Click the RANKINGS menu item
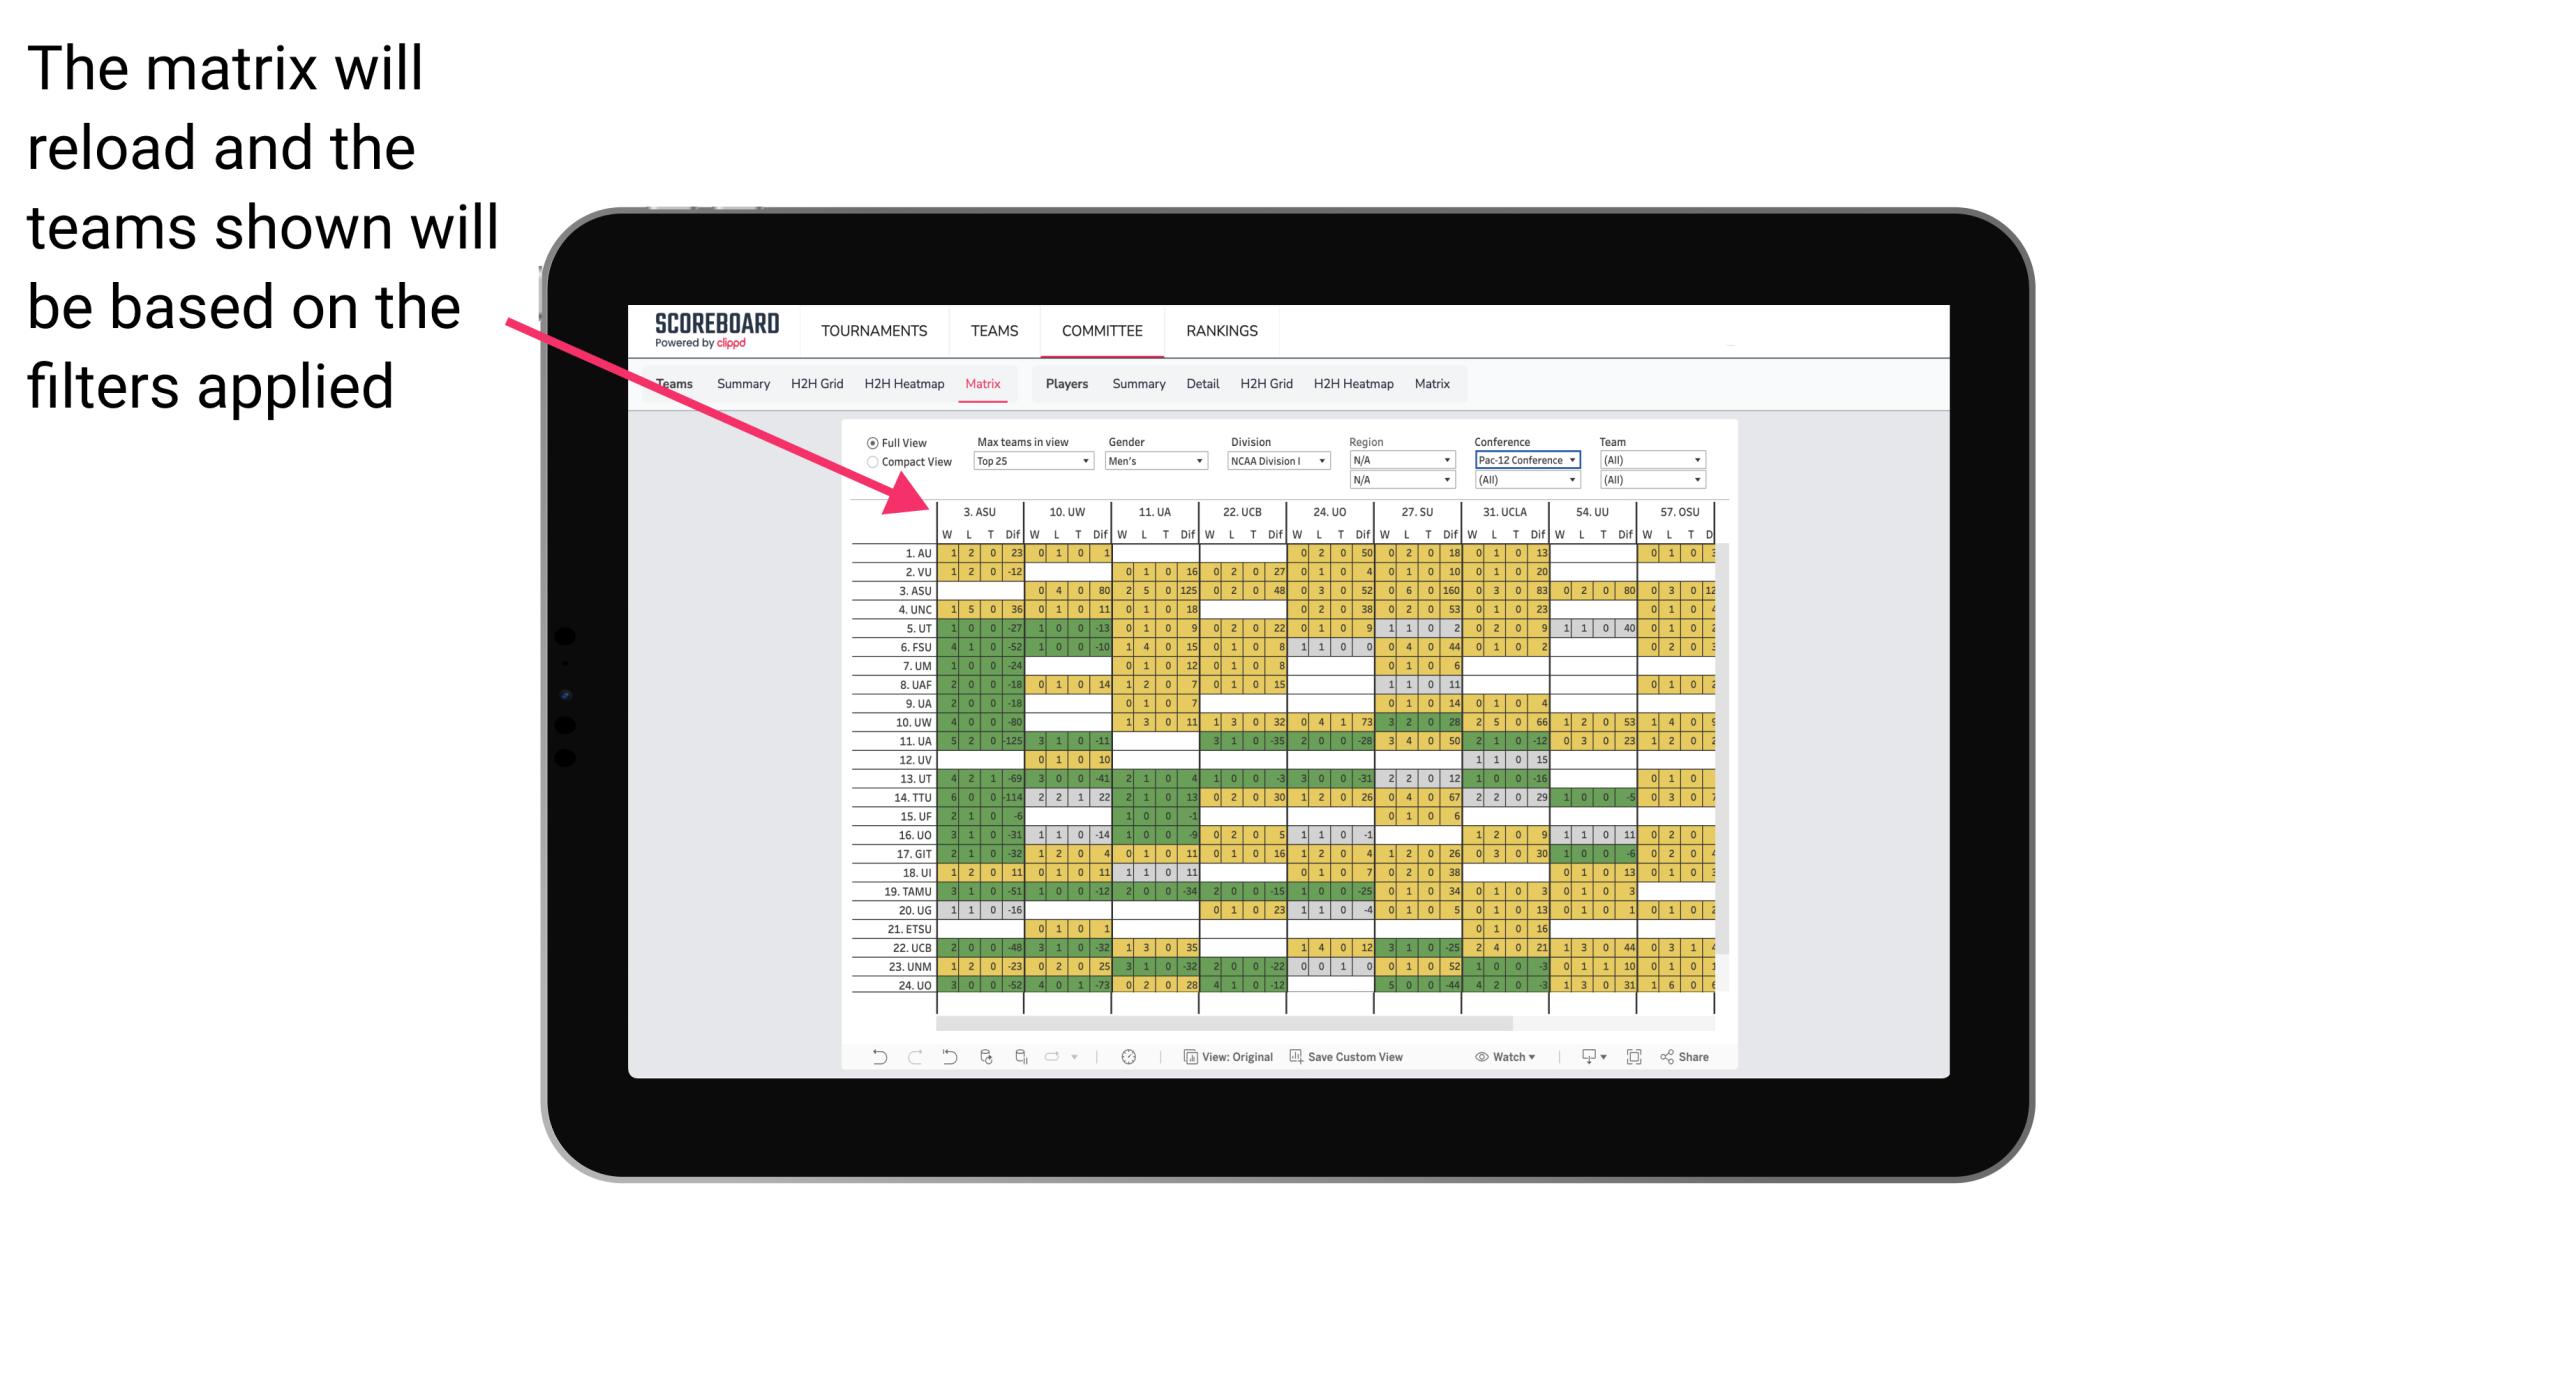The image size is (2568, 1382). 1222,328
